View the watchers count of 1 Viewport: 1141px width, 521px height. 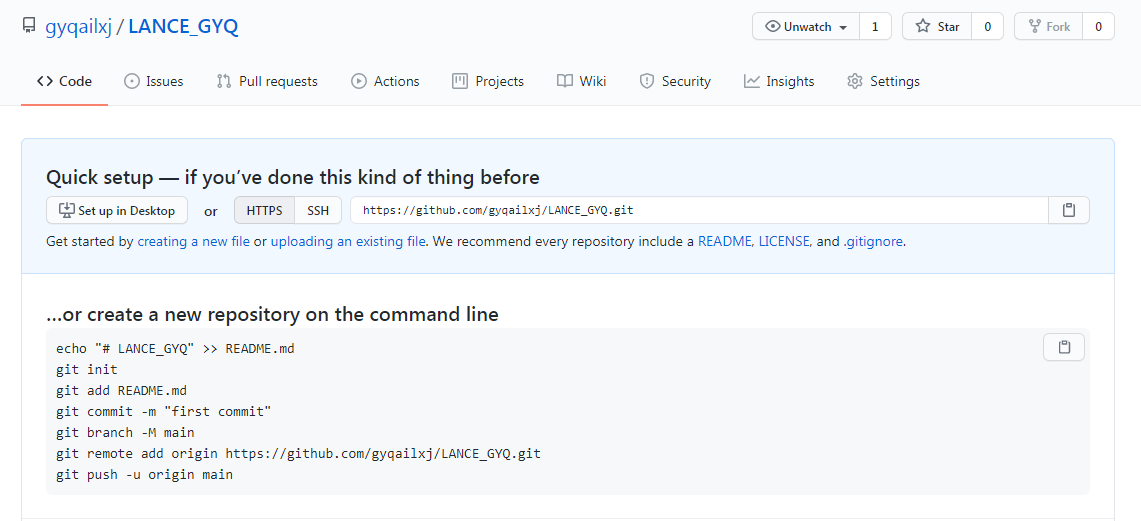pyautogui.click(x=875, y=27)
